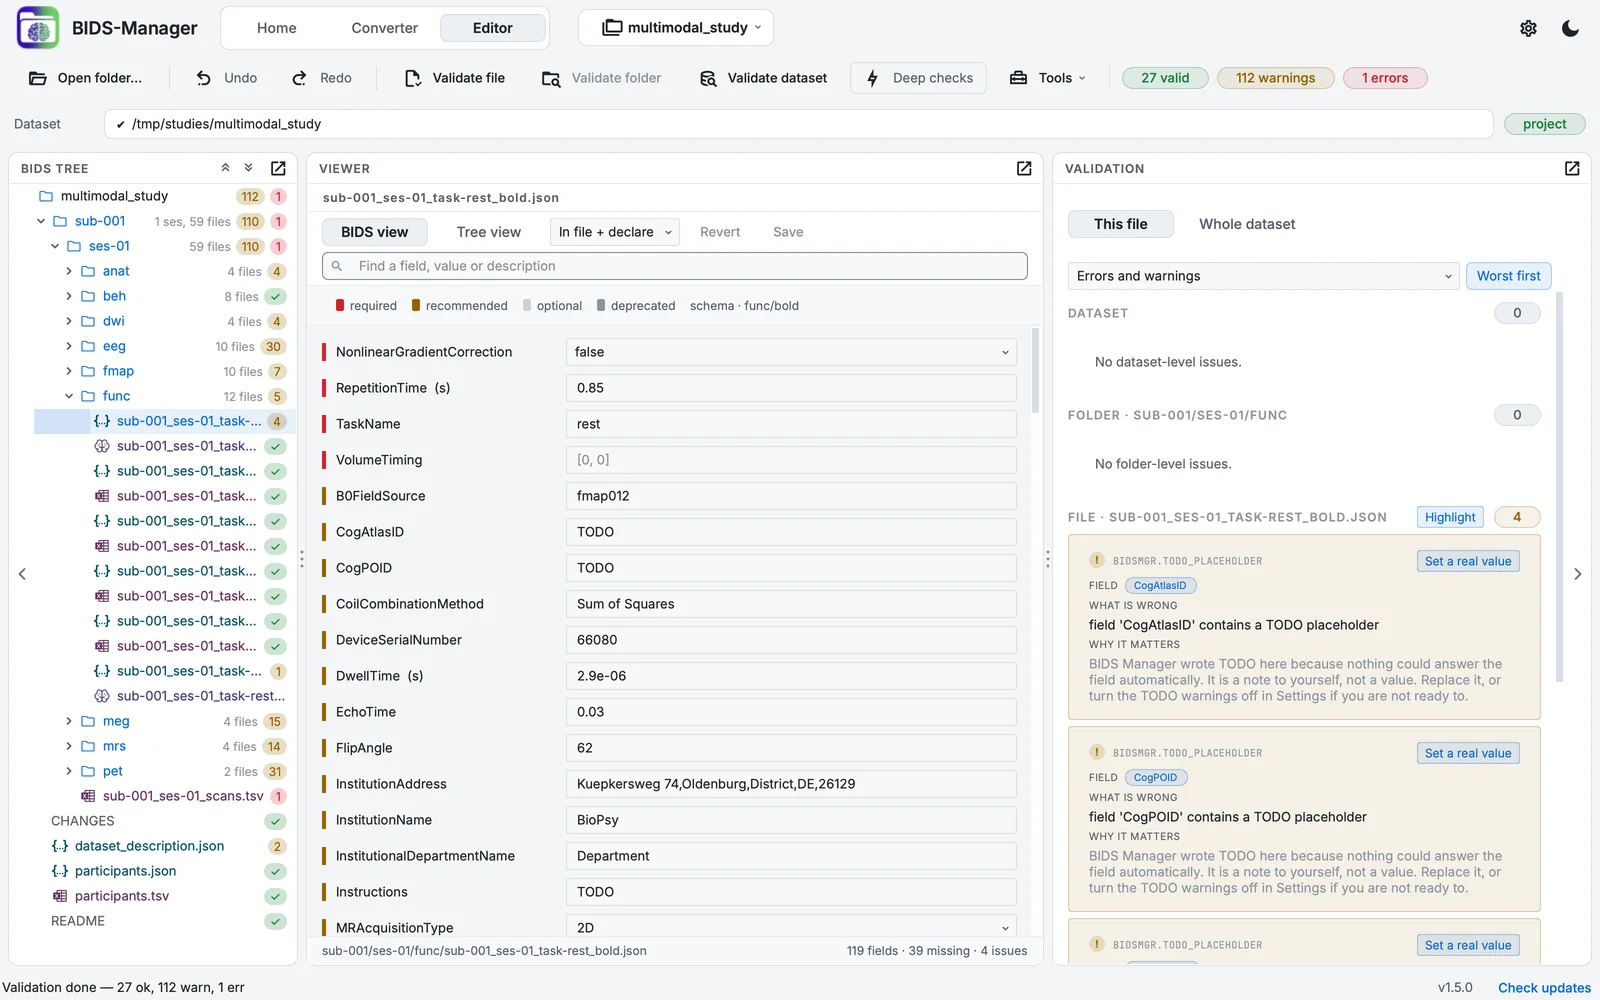Click the Redo arrow icon
Screen dimensions: 1600x1000
299,78
